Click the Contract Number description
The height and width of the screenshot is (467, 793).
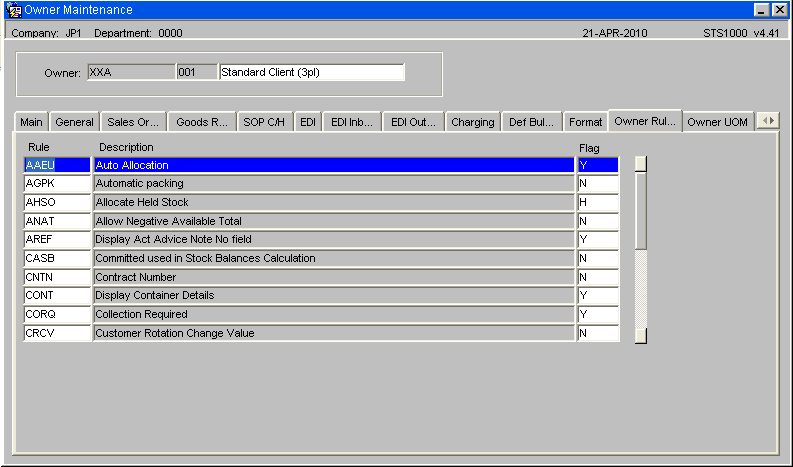(334, 277)
